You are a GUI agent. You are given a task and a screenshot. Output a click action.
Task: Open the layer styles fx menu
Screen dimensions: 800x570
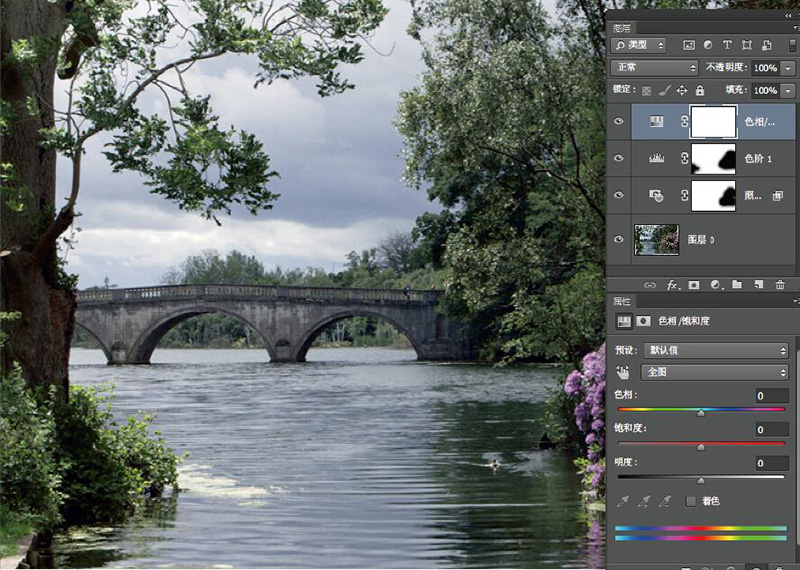[673, 285]
